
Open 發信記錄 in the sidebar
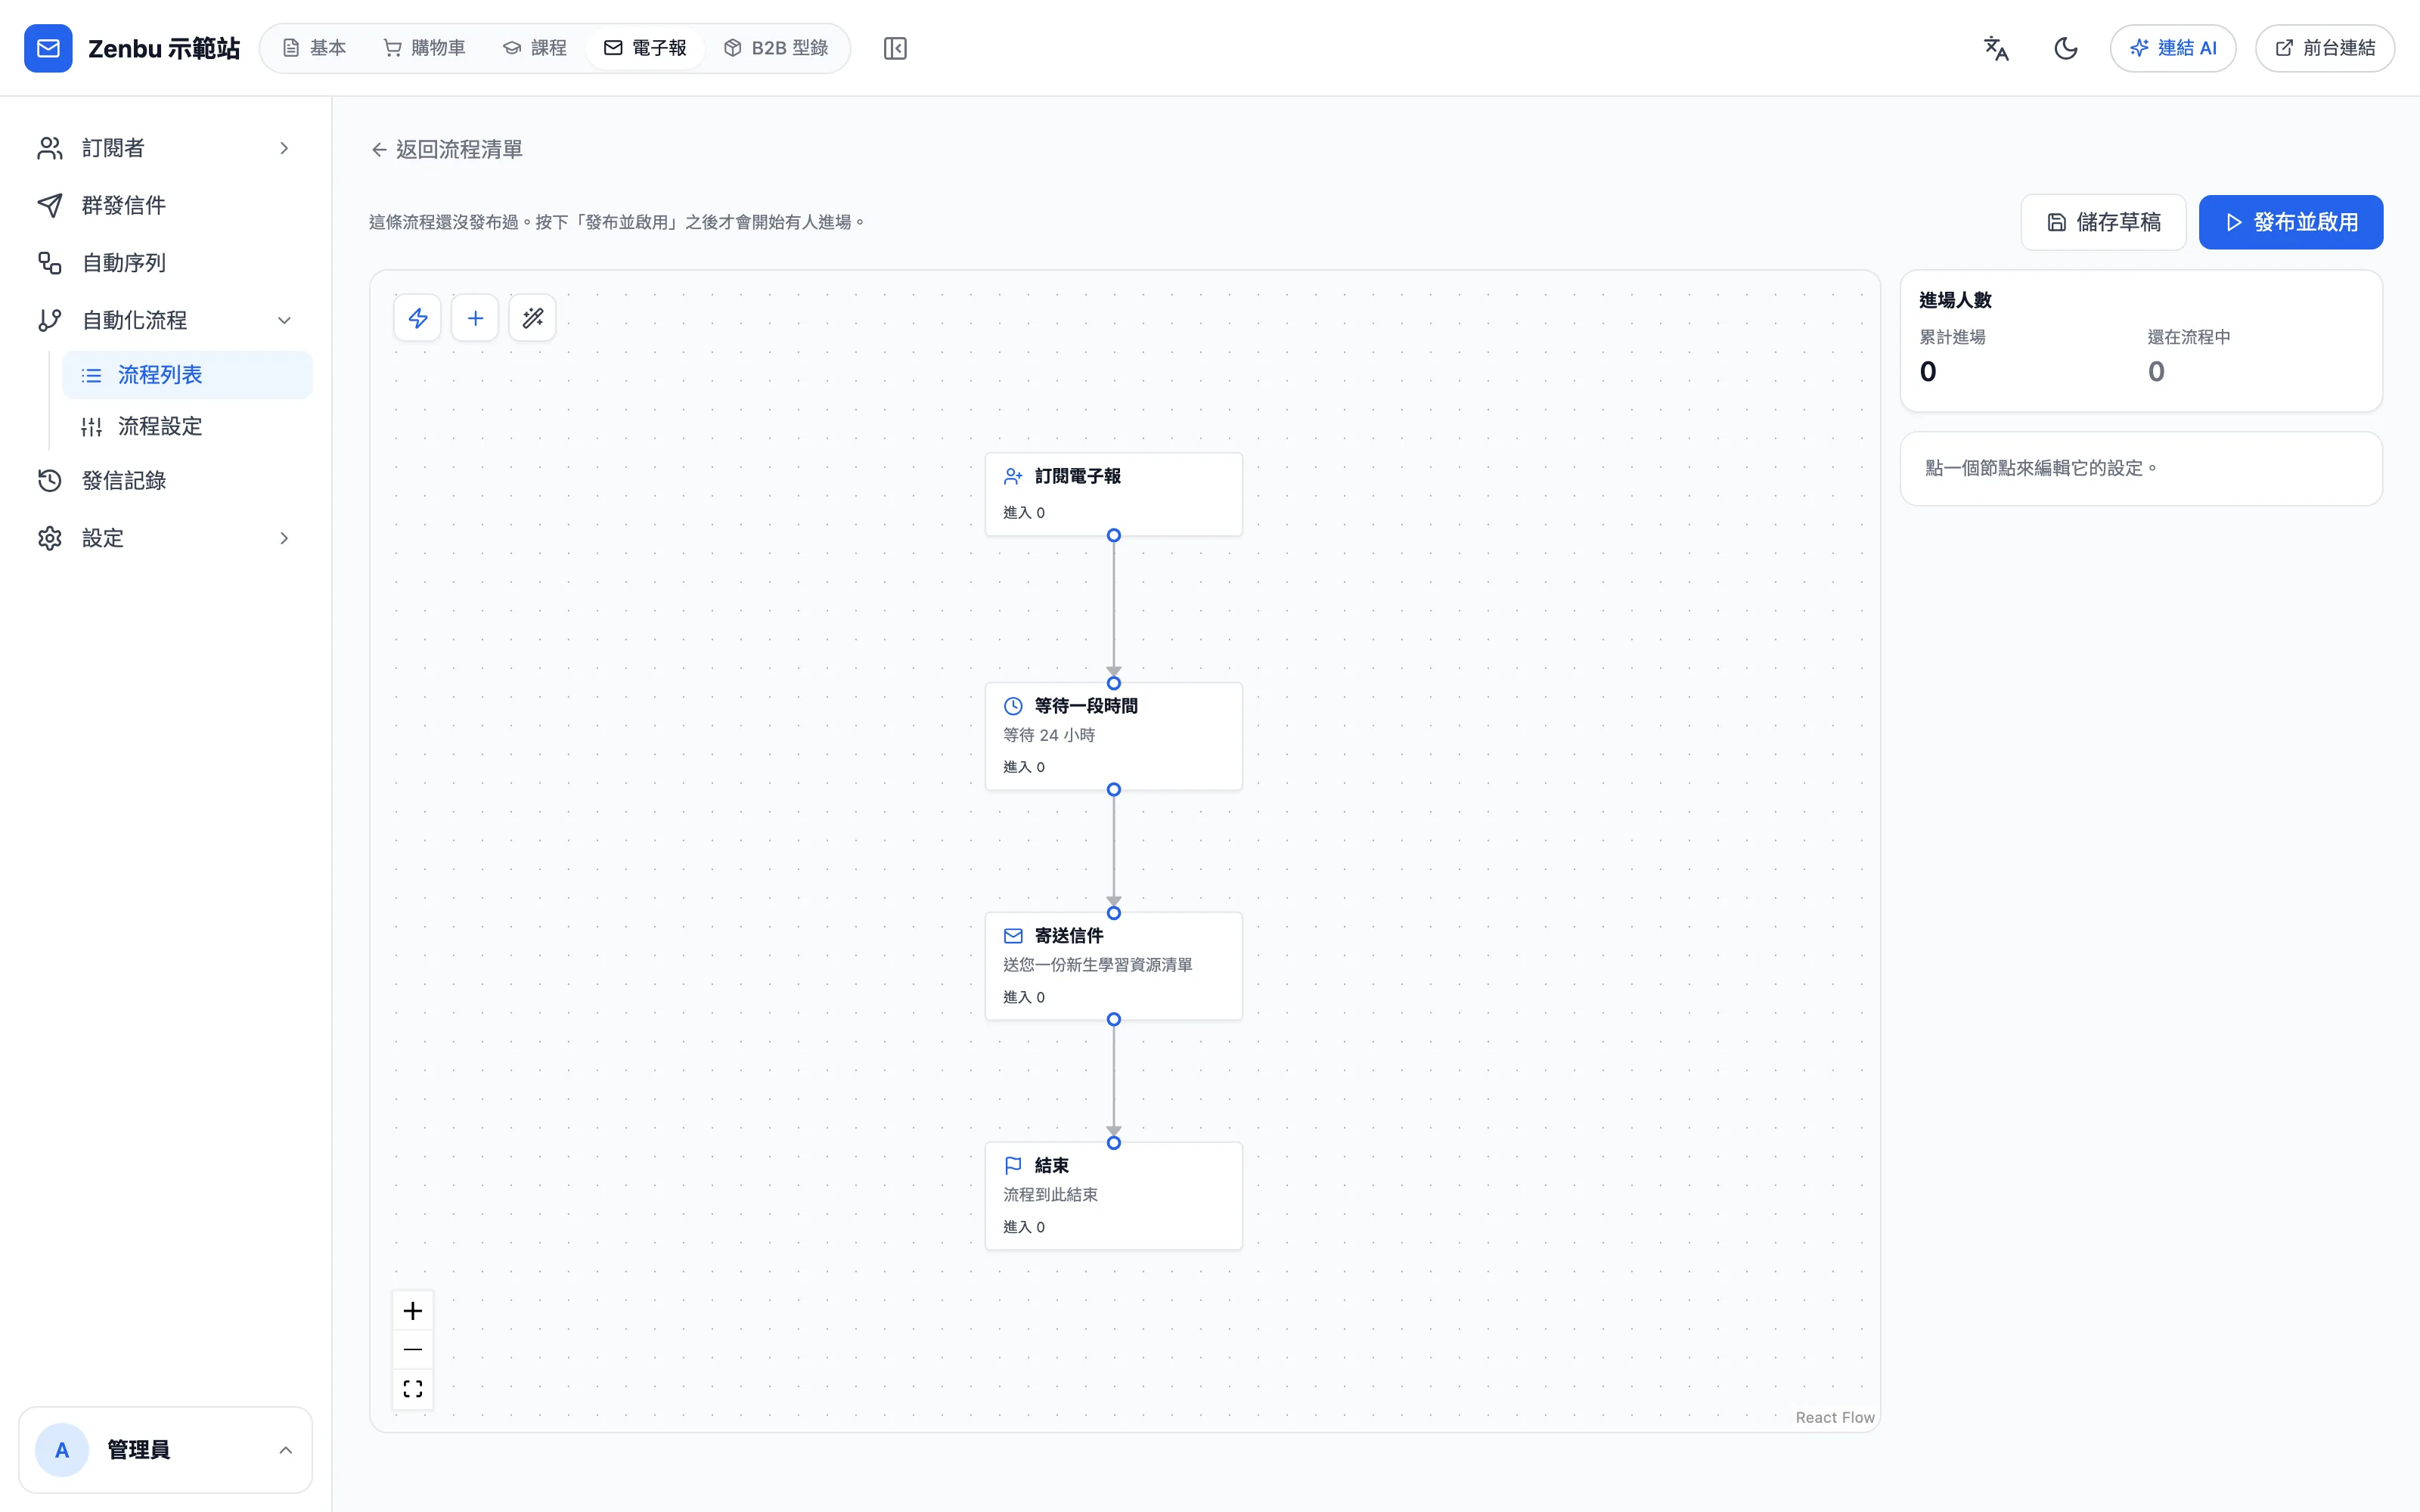(x=165, y=481)
